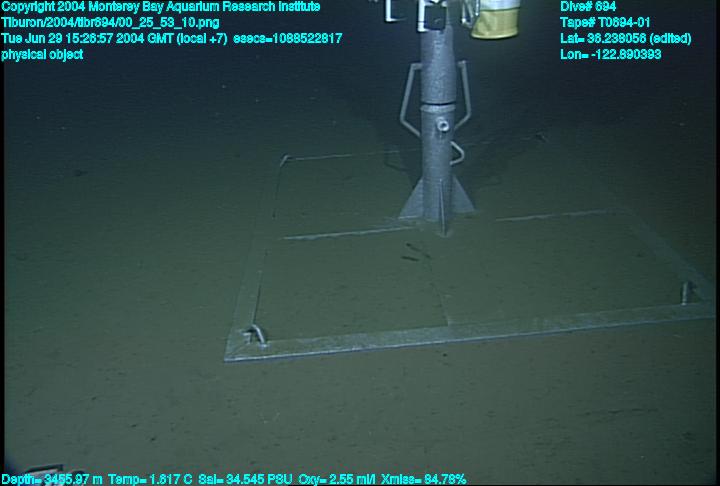Select the Xmiss= 84.78% readout
The image size is (720, 486).
click(422, 480)
